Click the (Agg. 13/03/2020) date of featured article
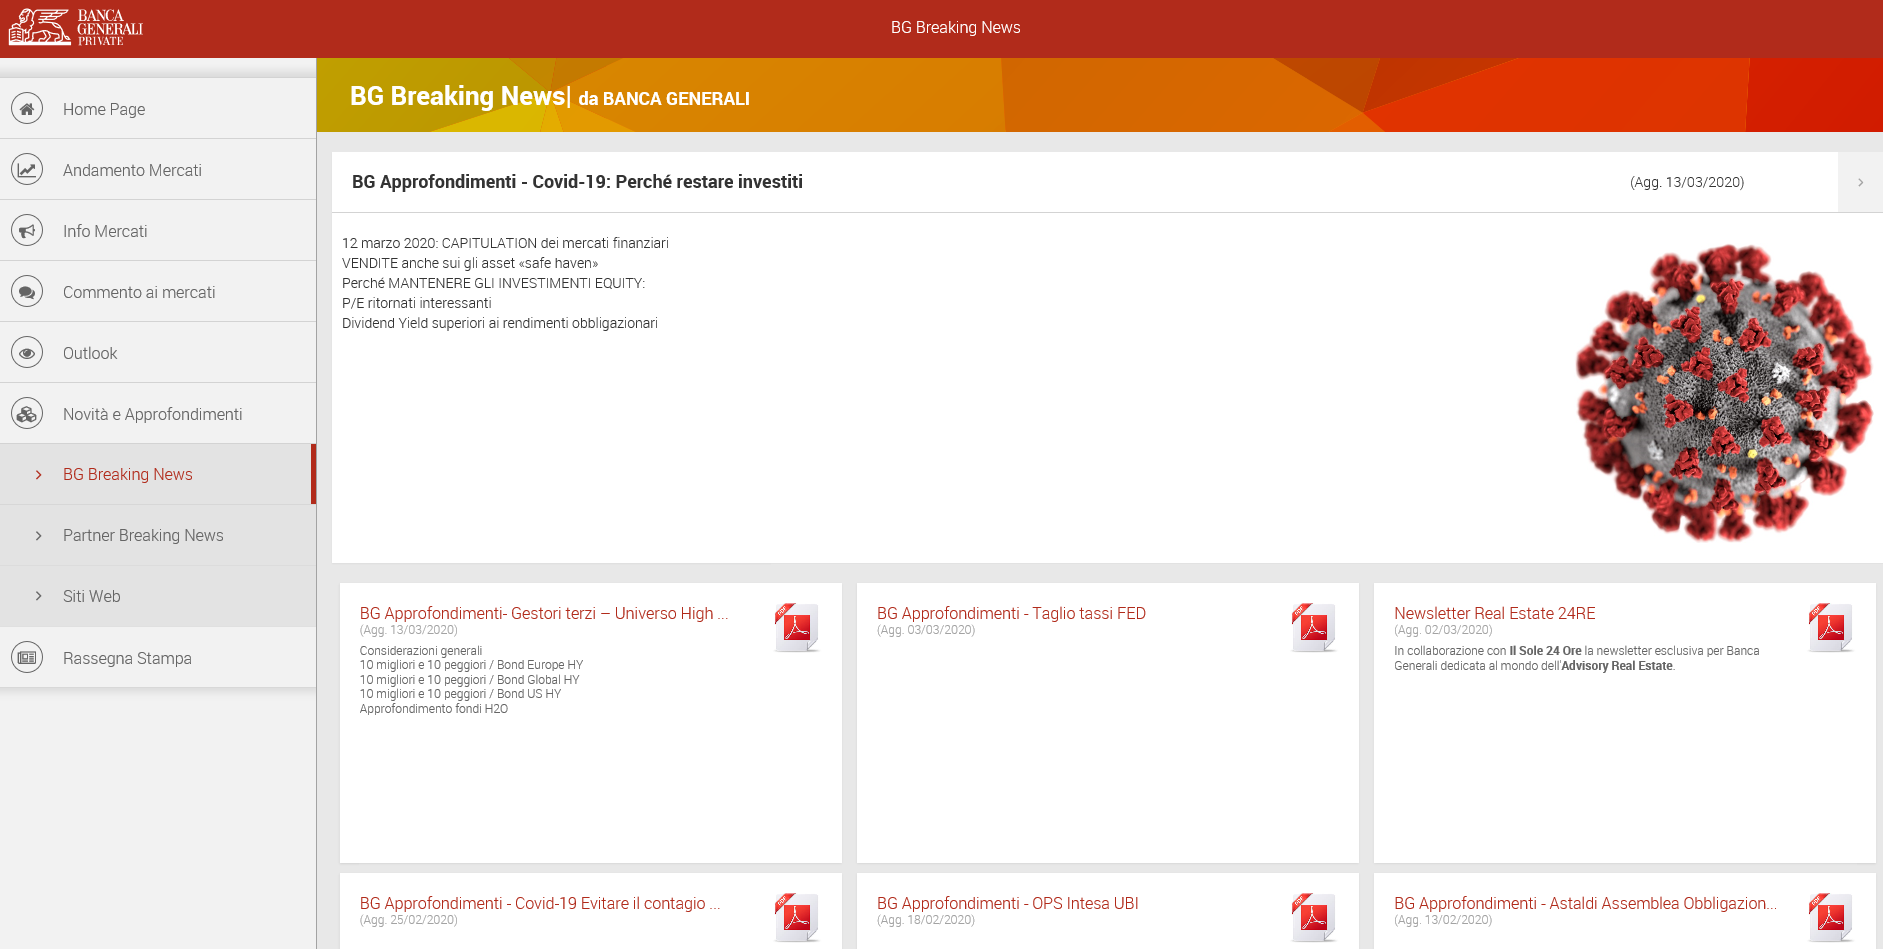Screen dimensions: 1883x949 click(x=1687, y=182)
